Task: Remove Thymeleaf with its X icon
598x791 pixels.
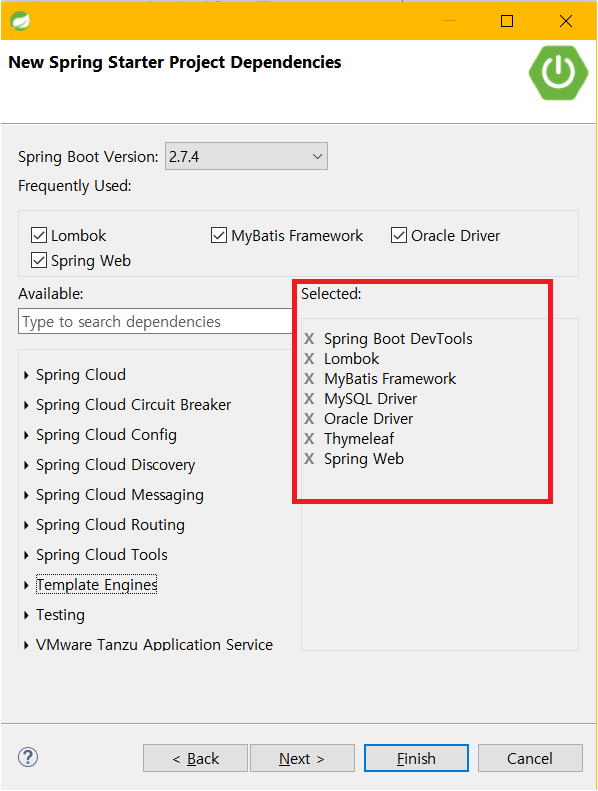Action: click(x=309, y=439)
